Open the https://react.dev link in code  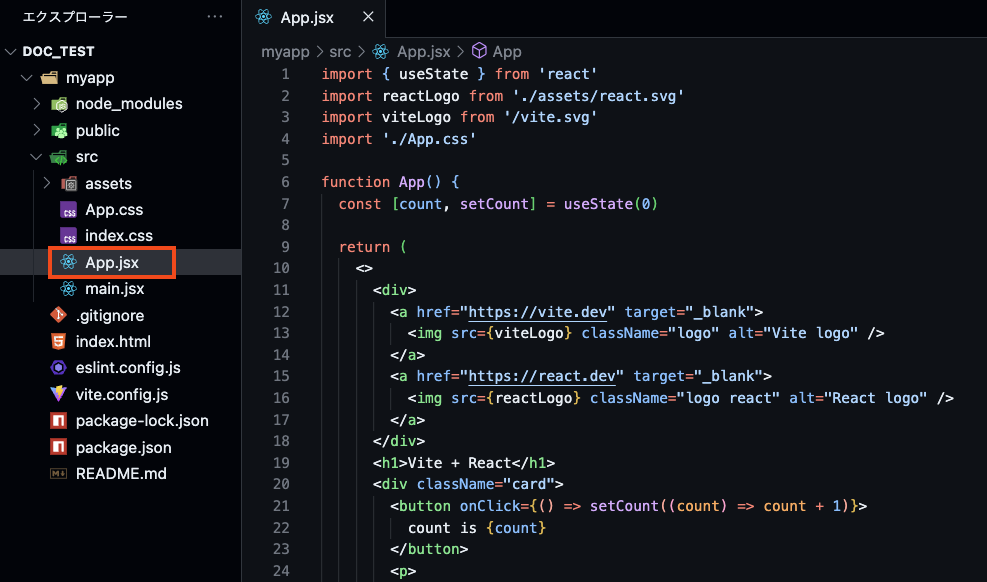545,376
